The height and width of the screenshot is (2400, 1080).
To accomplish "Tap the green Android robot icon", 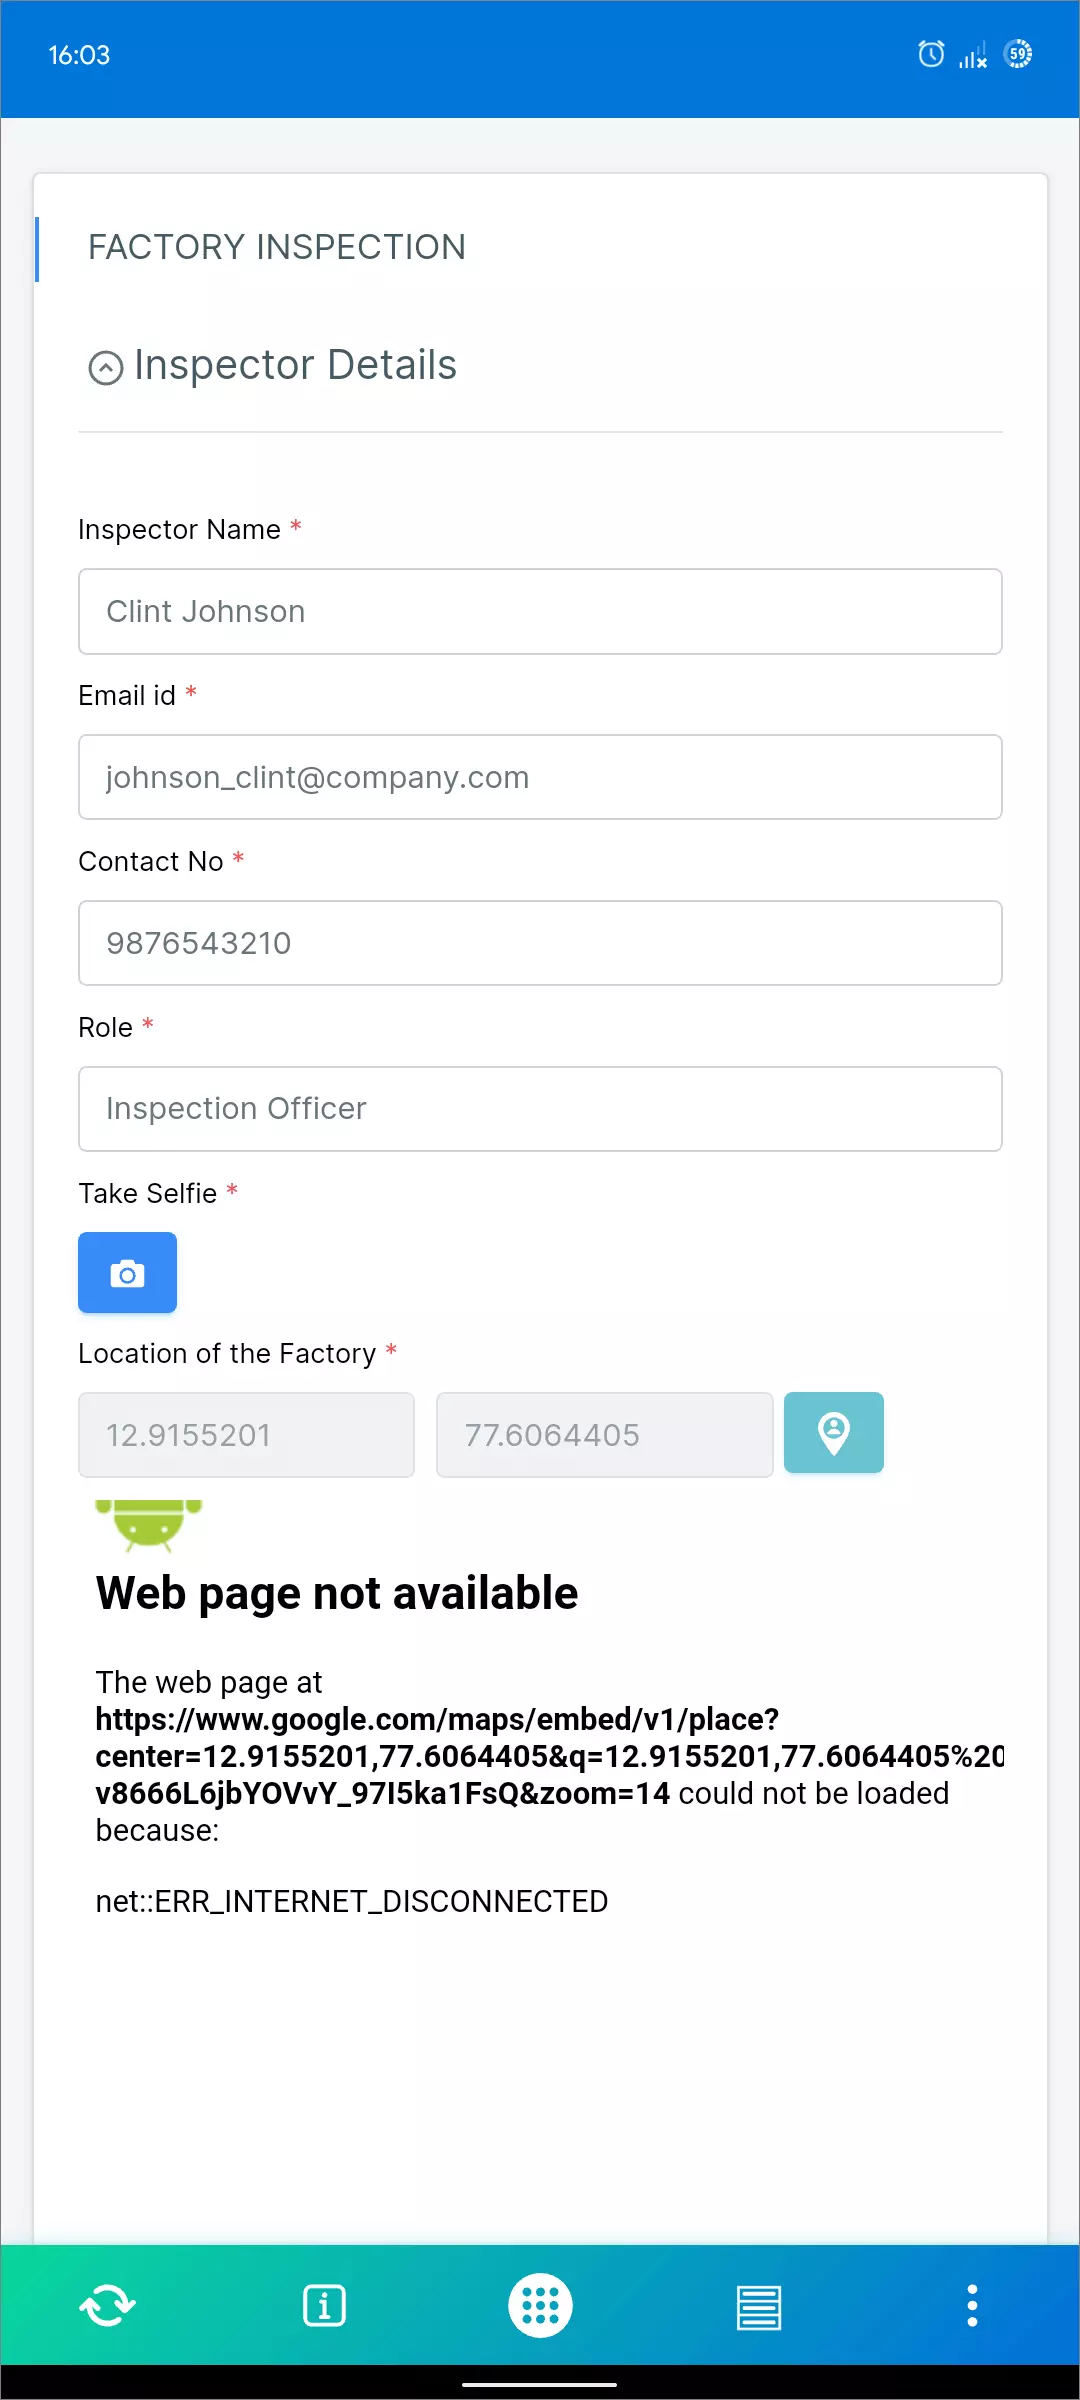I will [148, 1523].
